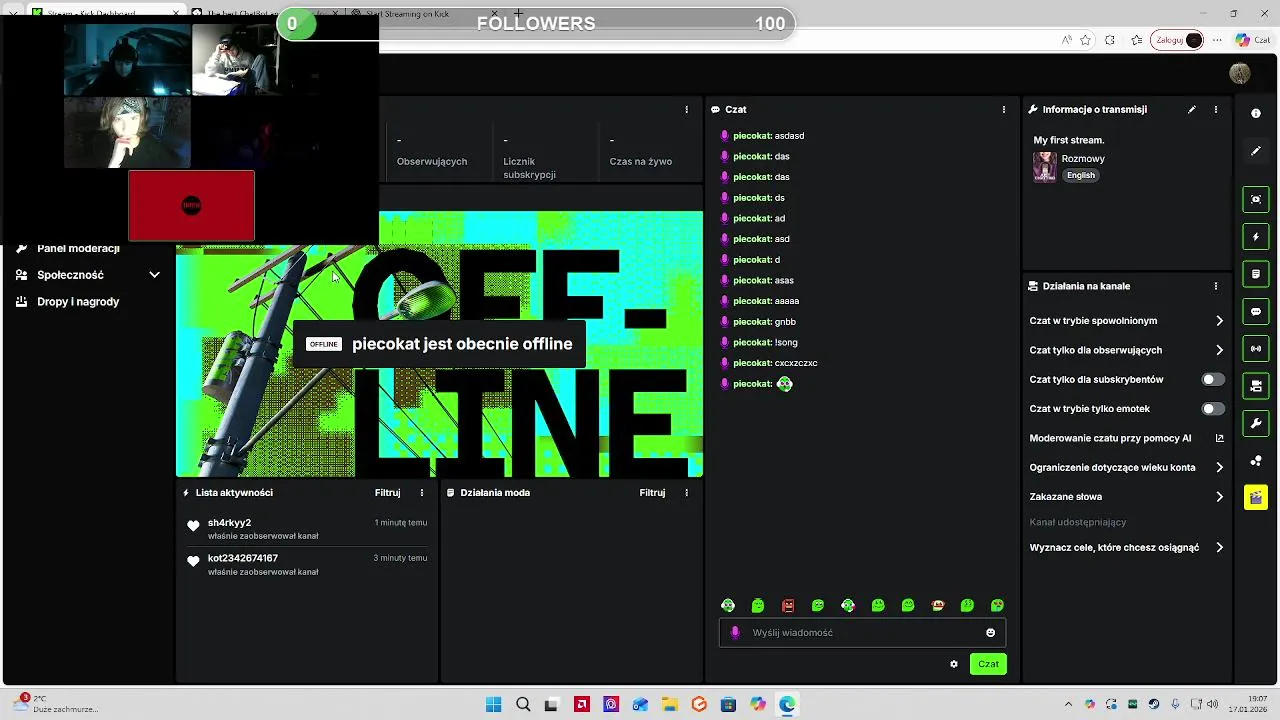The image size is (1280, 720).
Task: Click the user avatar at top right
Action: (1240, 73)
